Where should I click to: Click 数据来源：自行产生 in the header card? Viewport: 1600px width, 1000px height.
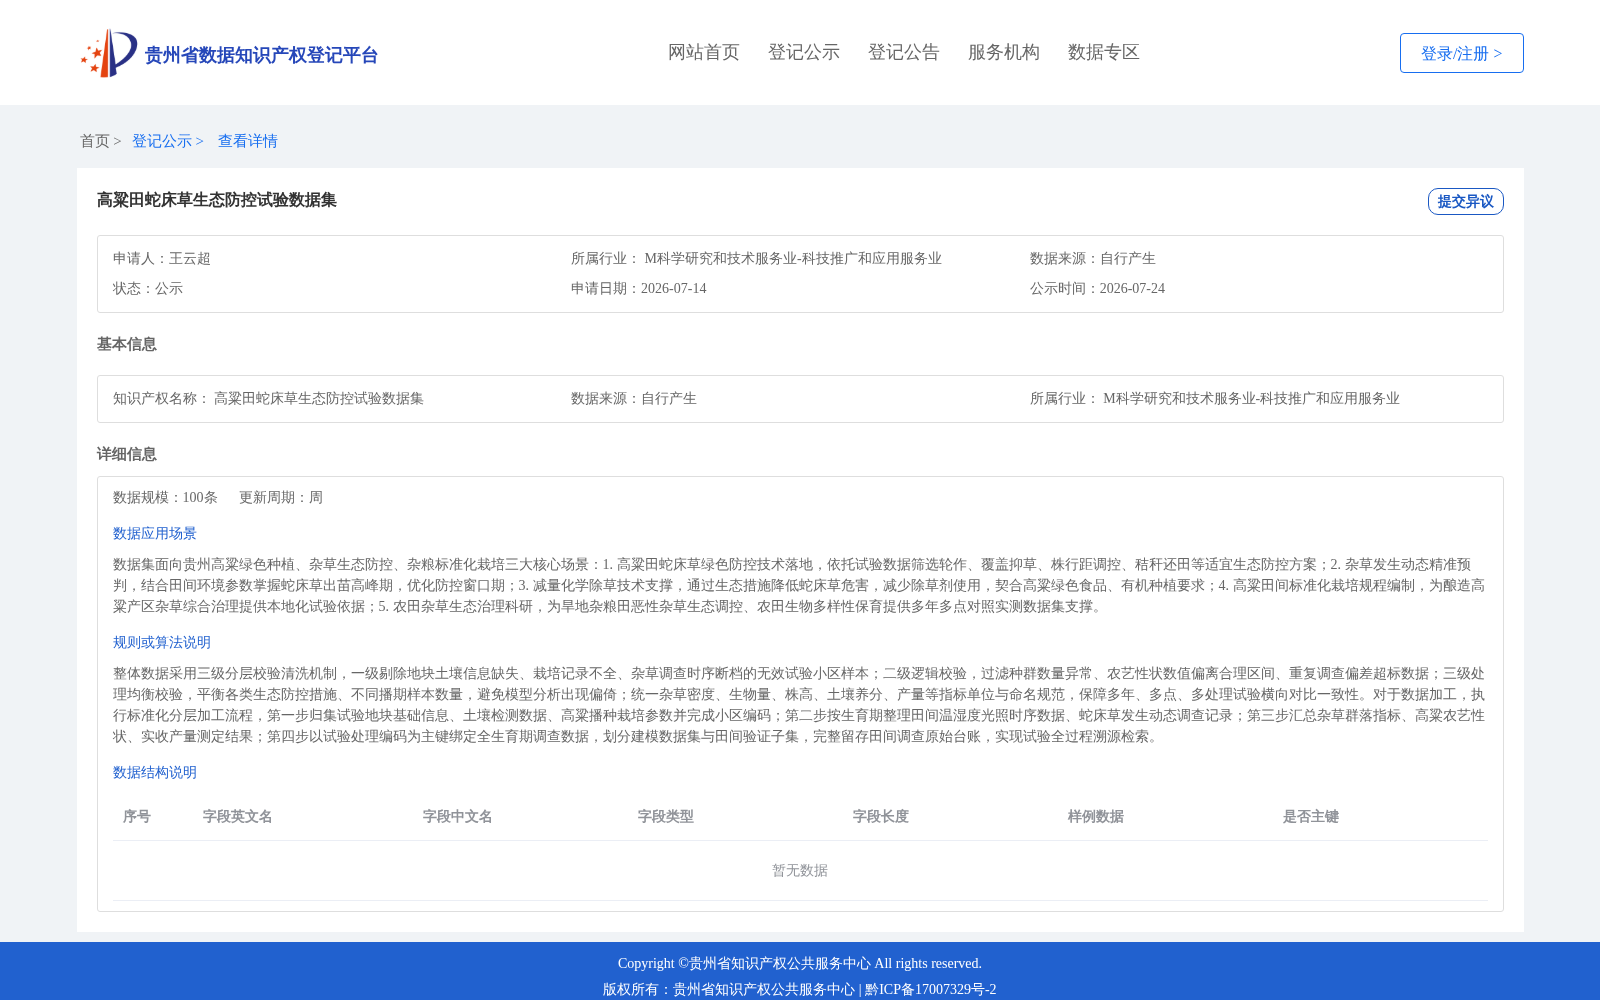(1093, 258)
